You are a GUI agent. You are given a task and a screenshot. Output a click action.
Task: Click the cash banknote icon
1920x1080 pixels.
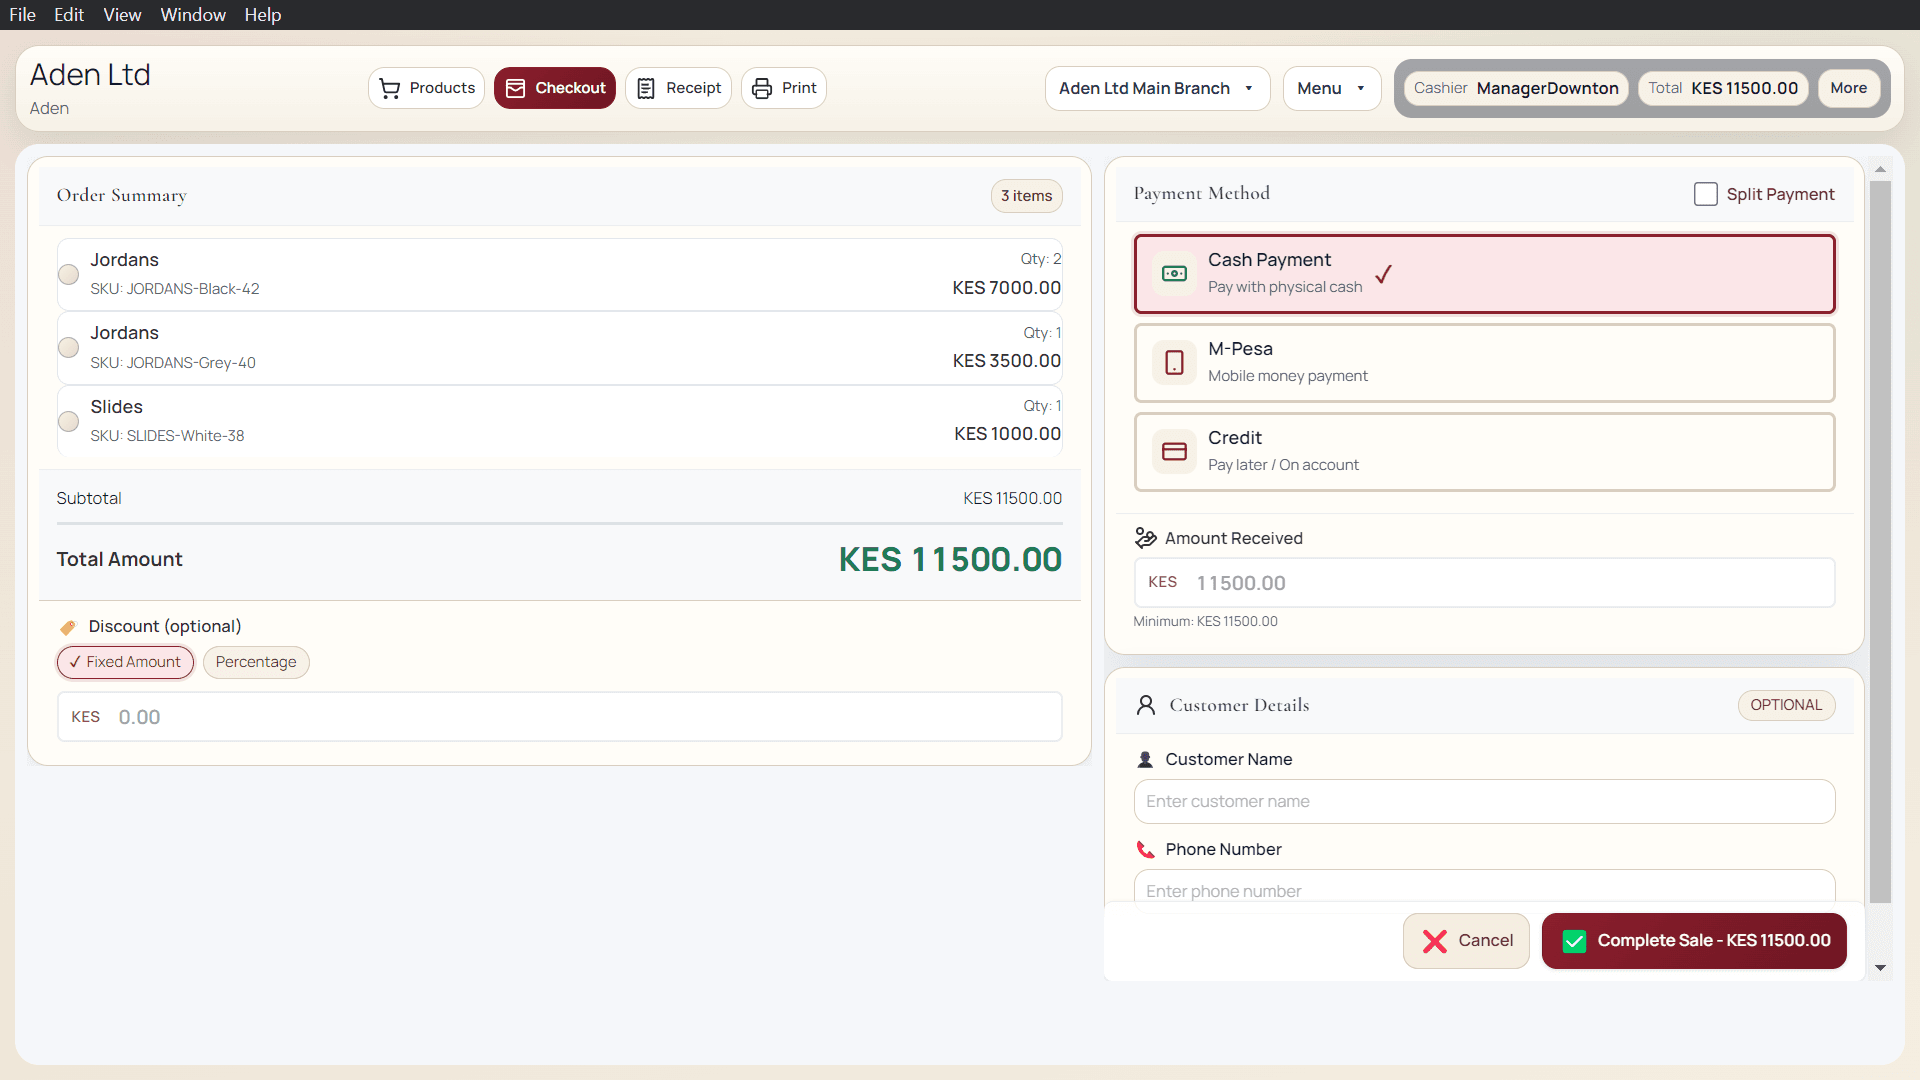1175,273
